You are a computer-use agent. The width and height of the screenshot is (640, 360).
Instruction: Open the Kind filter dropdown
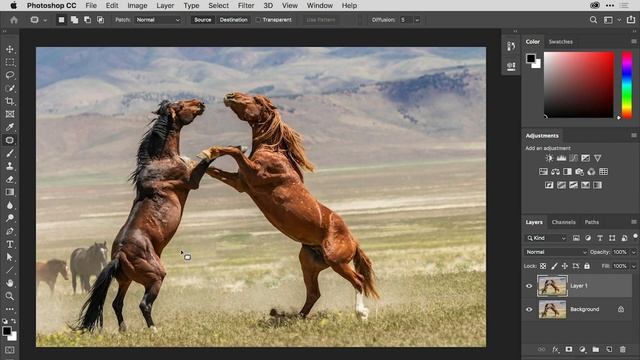(x=546, y=238)
